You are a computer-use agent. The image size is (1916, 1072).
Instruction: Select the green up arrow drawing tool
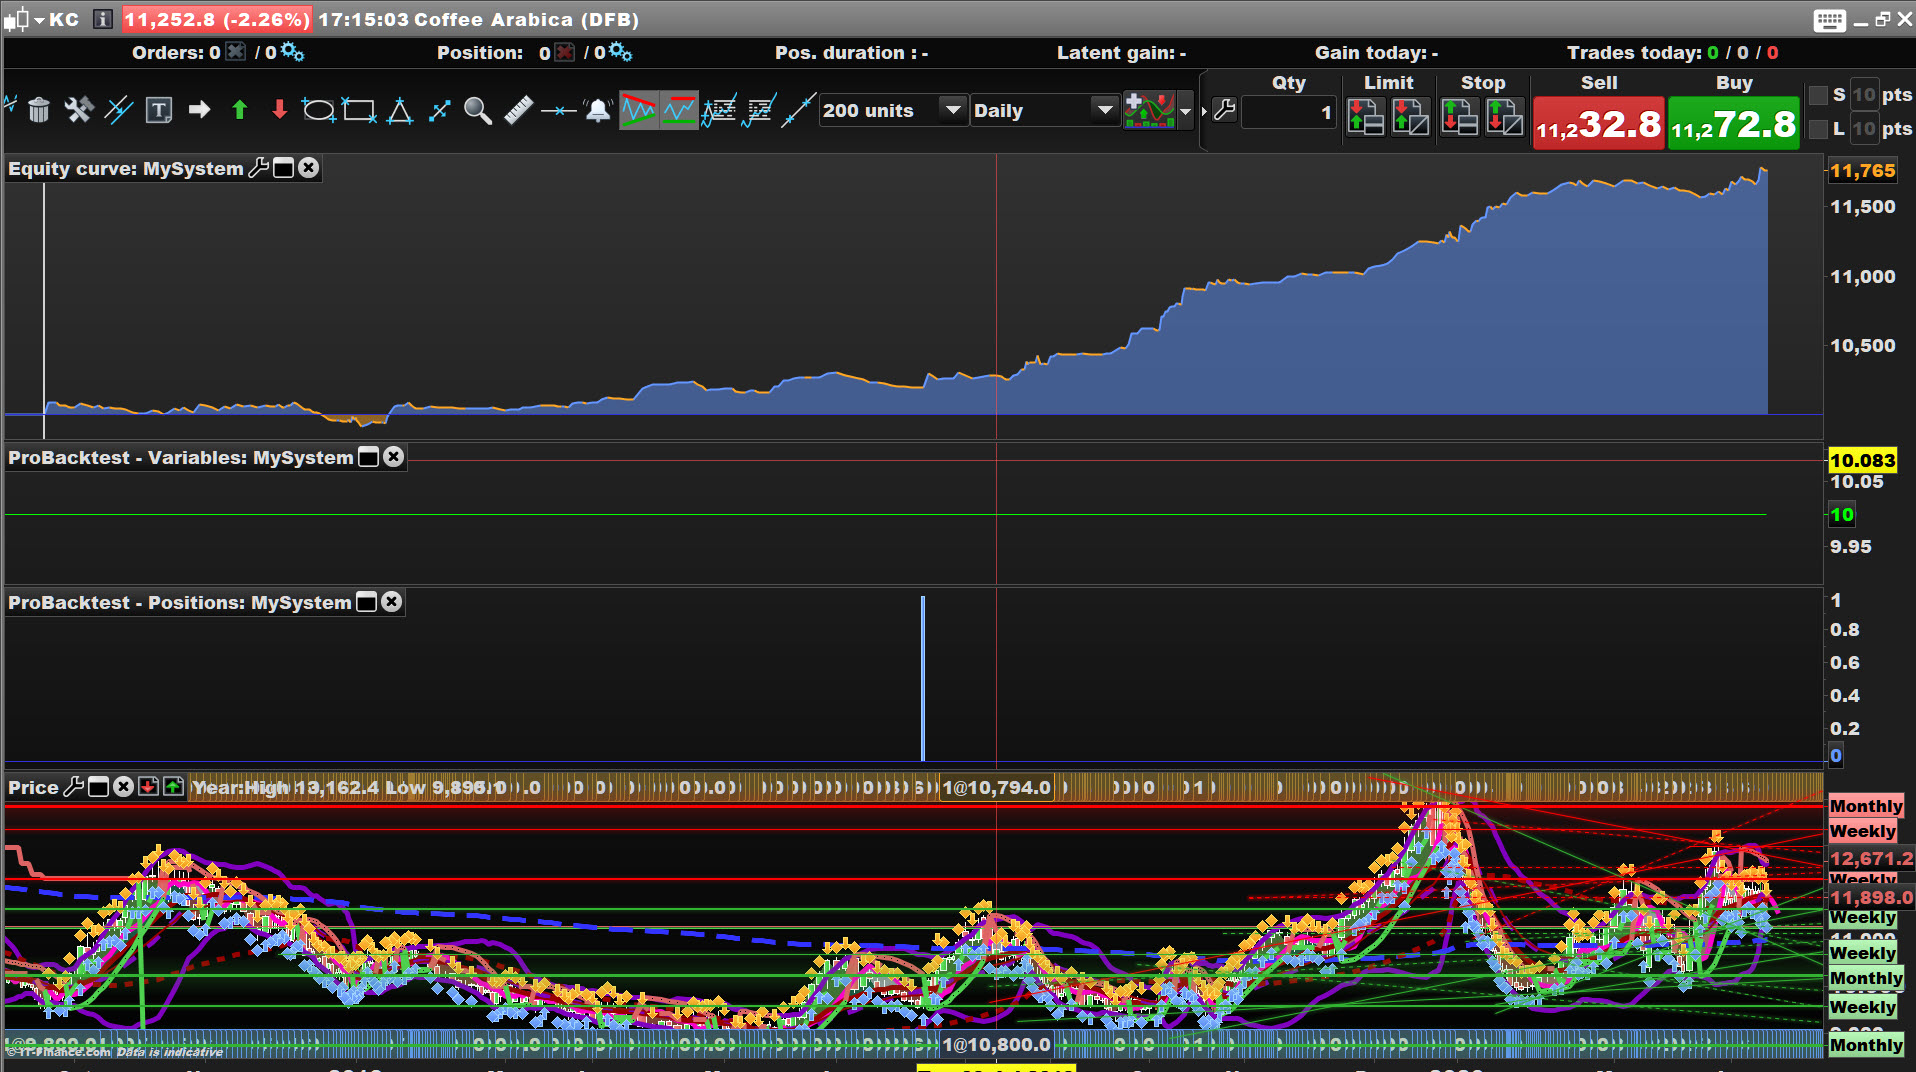(239, 110)
